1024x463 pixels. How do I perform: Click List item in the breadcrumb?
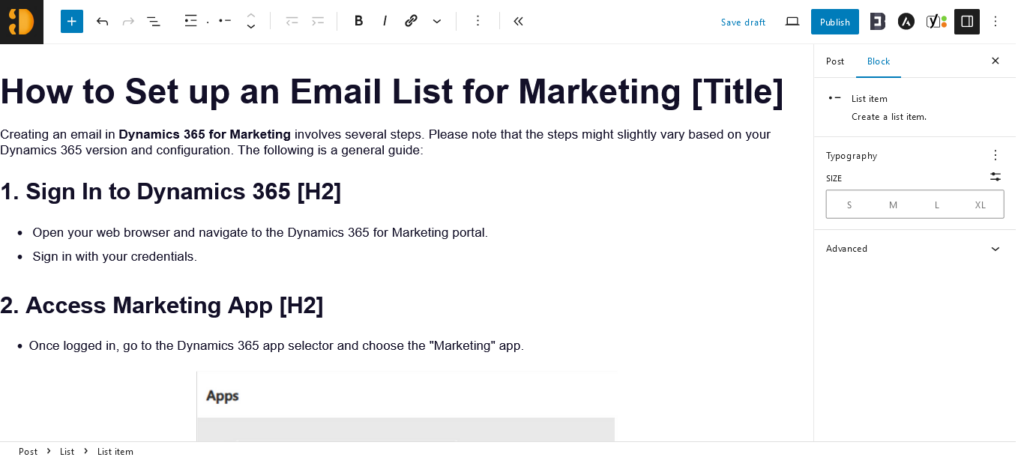coord(115,452)
